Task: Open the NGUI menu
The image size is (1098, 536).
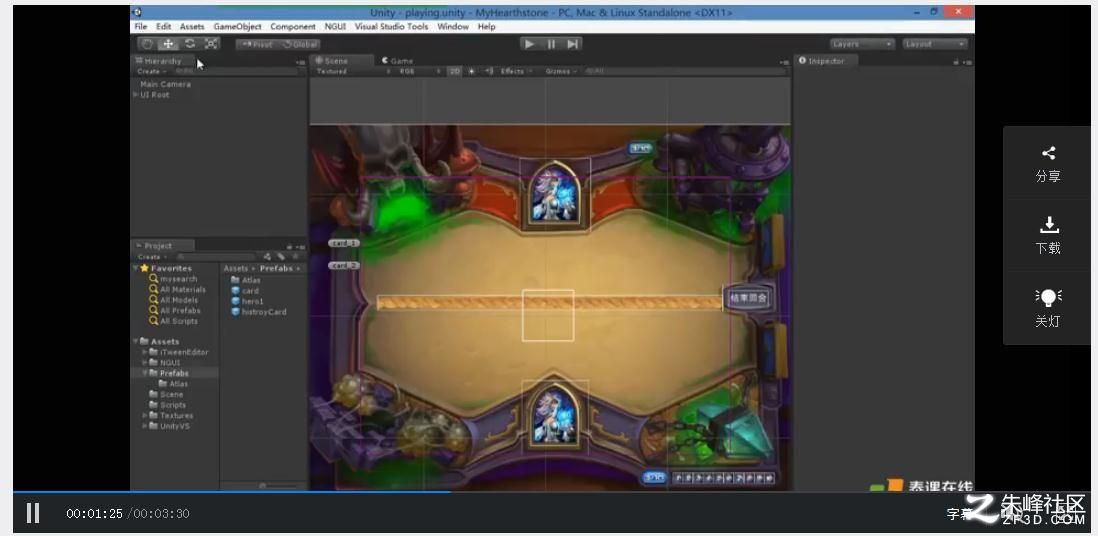Action: tap(335, 27)
